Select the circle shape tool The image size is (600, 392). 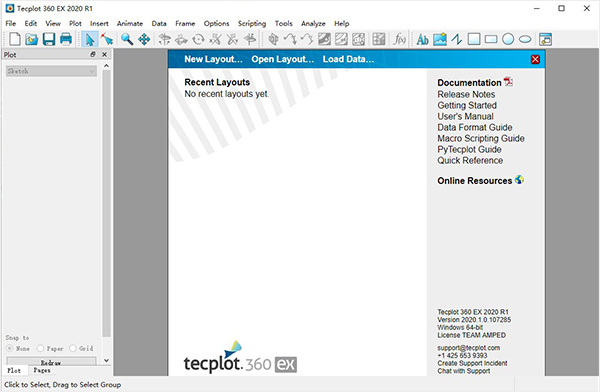(508, 39)
